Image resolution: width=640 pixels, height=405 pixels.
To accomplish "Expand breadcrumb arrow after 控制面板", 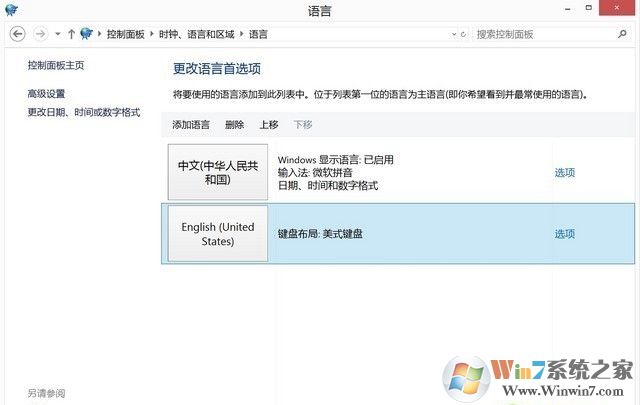I will pos(151,34).
